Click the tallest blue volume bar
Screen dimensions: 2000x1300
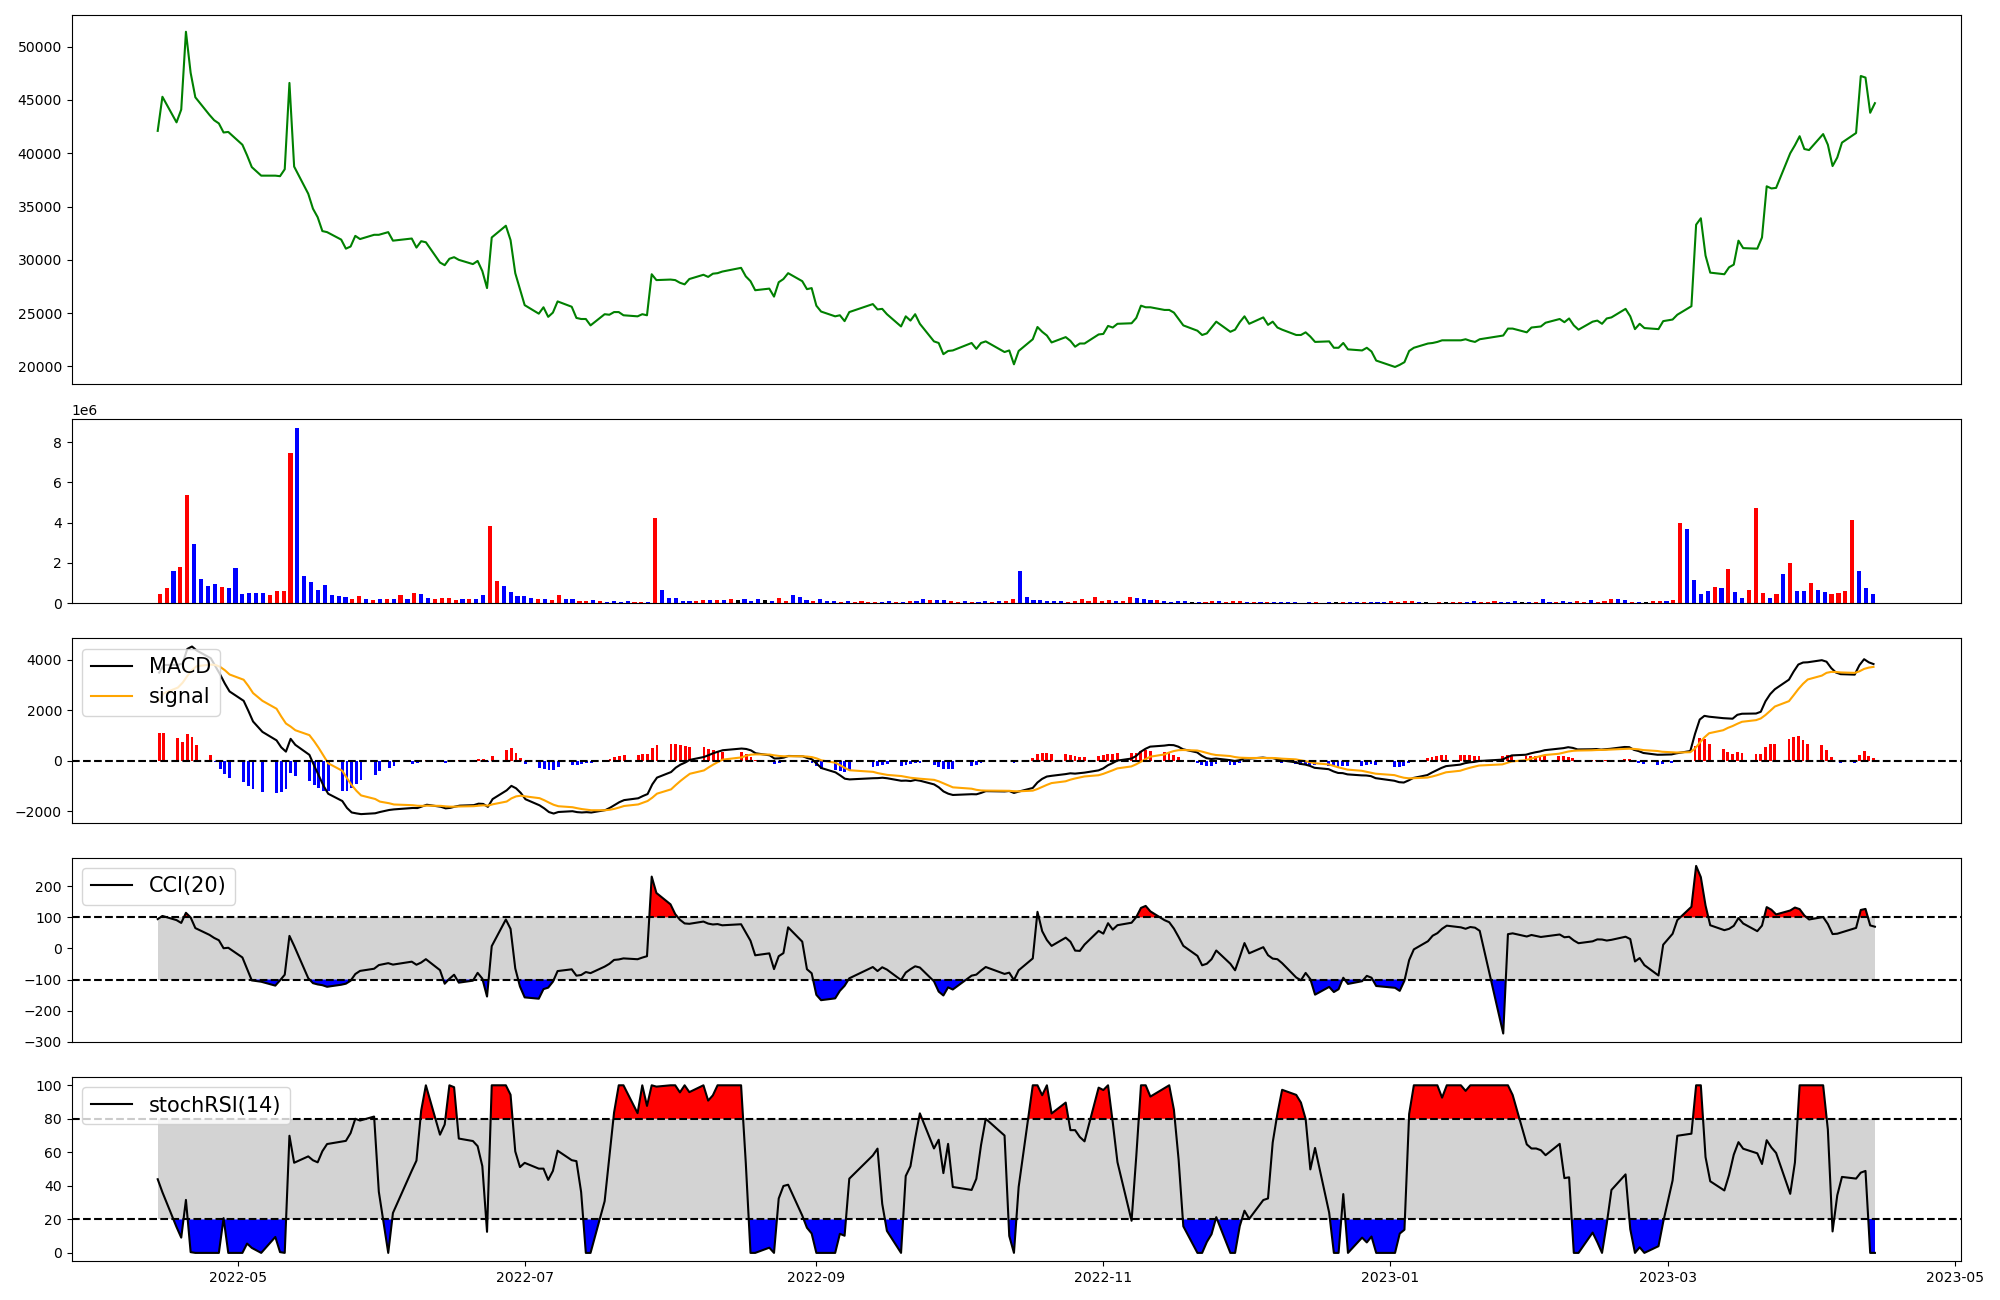297,516
